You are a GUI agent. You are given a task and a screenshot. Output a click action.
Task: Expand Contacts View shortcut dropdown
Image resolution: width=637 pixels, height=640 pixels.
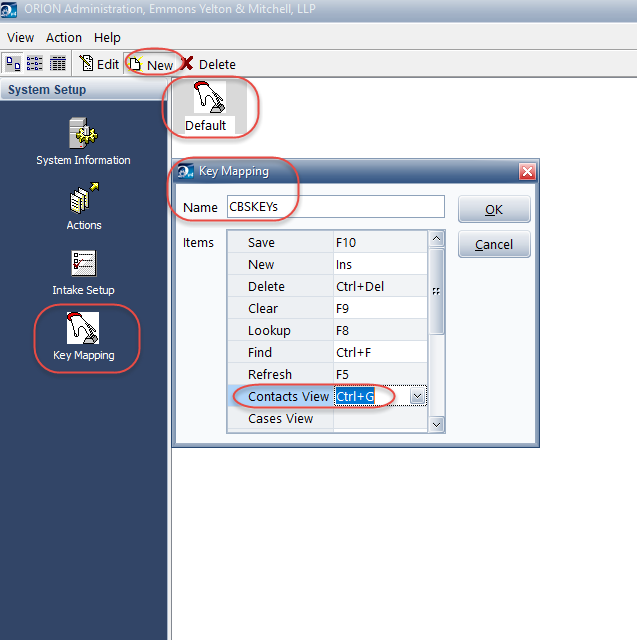tap(418, 397)
